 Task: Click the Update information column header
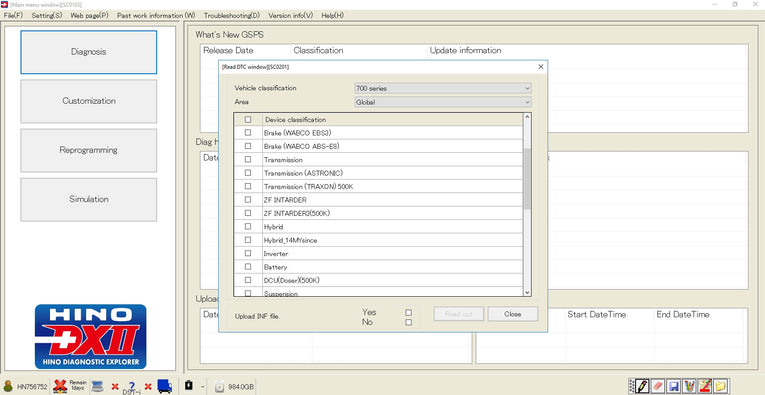coord(465,51)
